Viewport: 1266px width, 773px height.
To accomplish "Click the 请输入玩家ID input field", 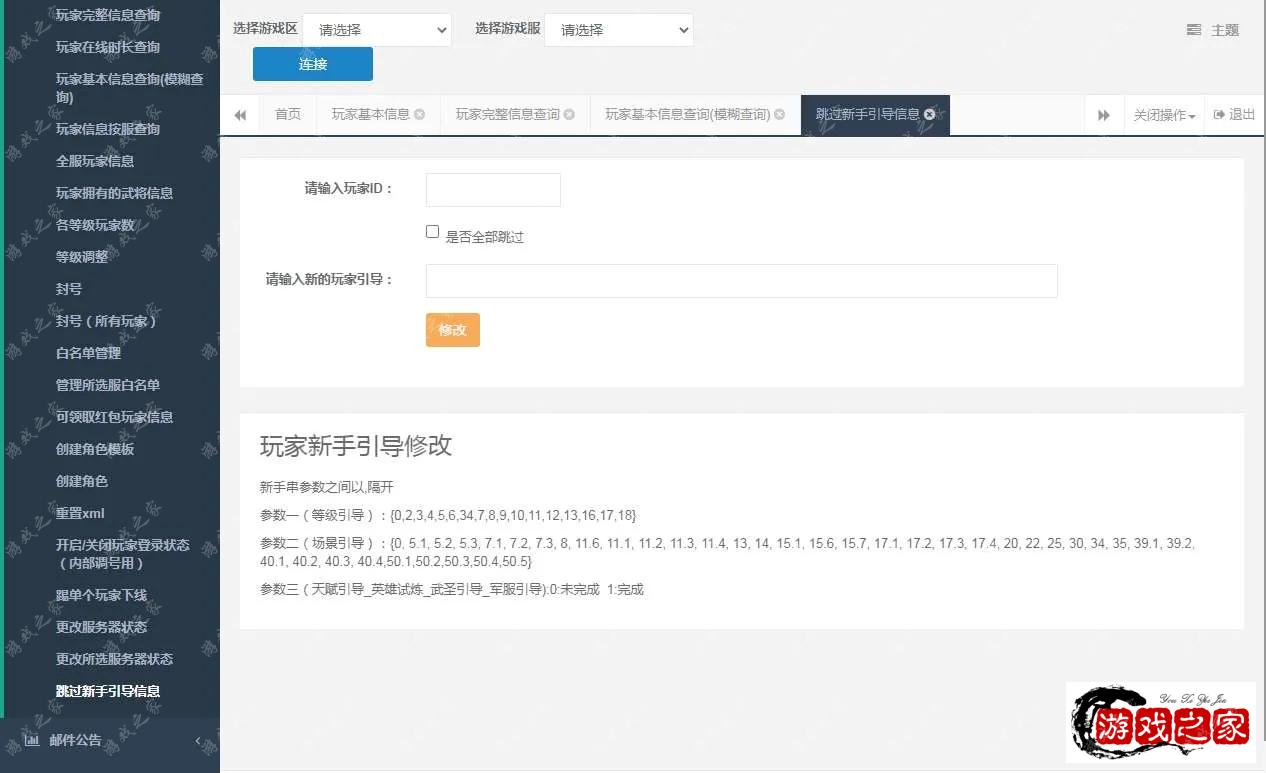I will (x=492, y=189).
